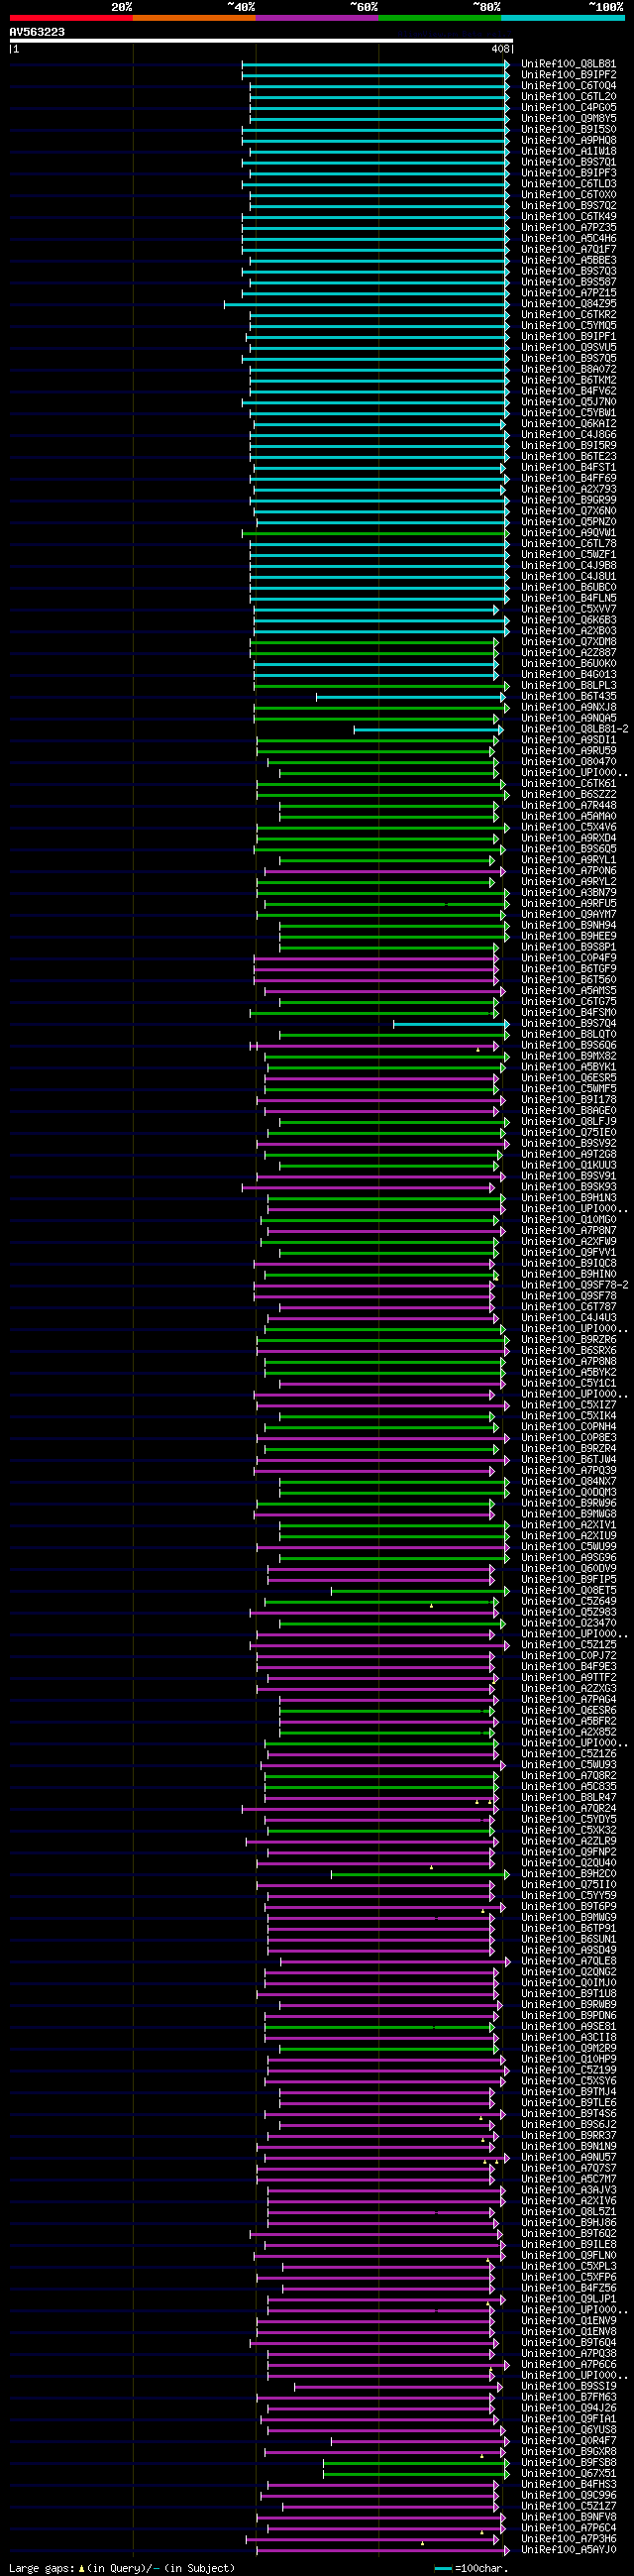Select hit label UniRef100_B9SSI9
The width and height of the screenshot is (634, 2576).
point(569,2386)
